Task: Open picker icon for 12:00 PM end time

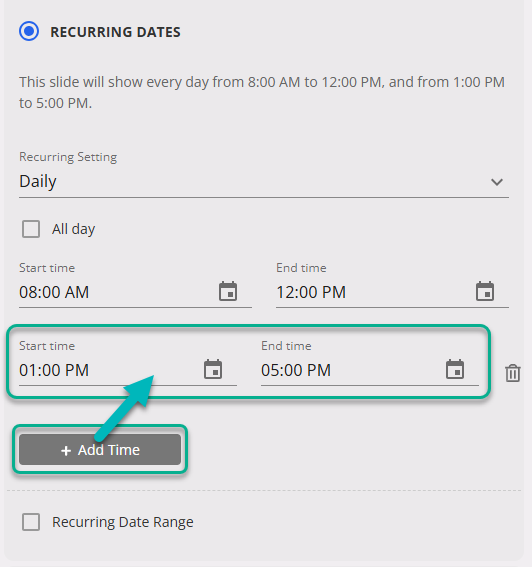Action: click(485, 291)
